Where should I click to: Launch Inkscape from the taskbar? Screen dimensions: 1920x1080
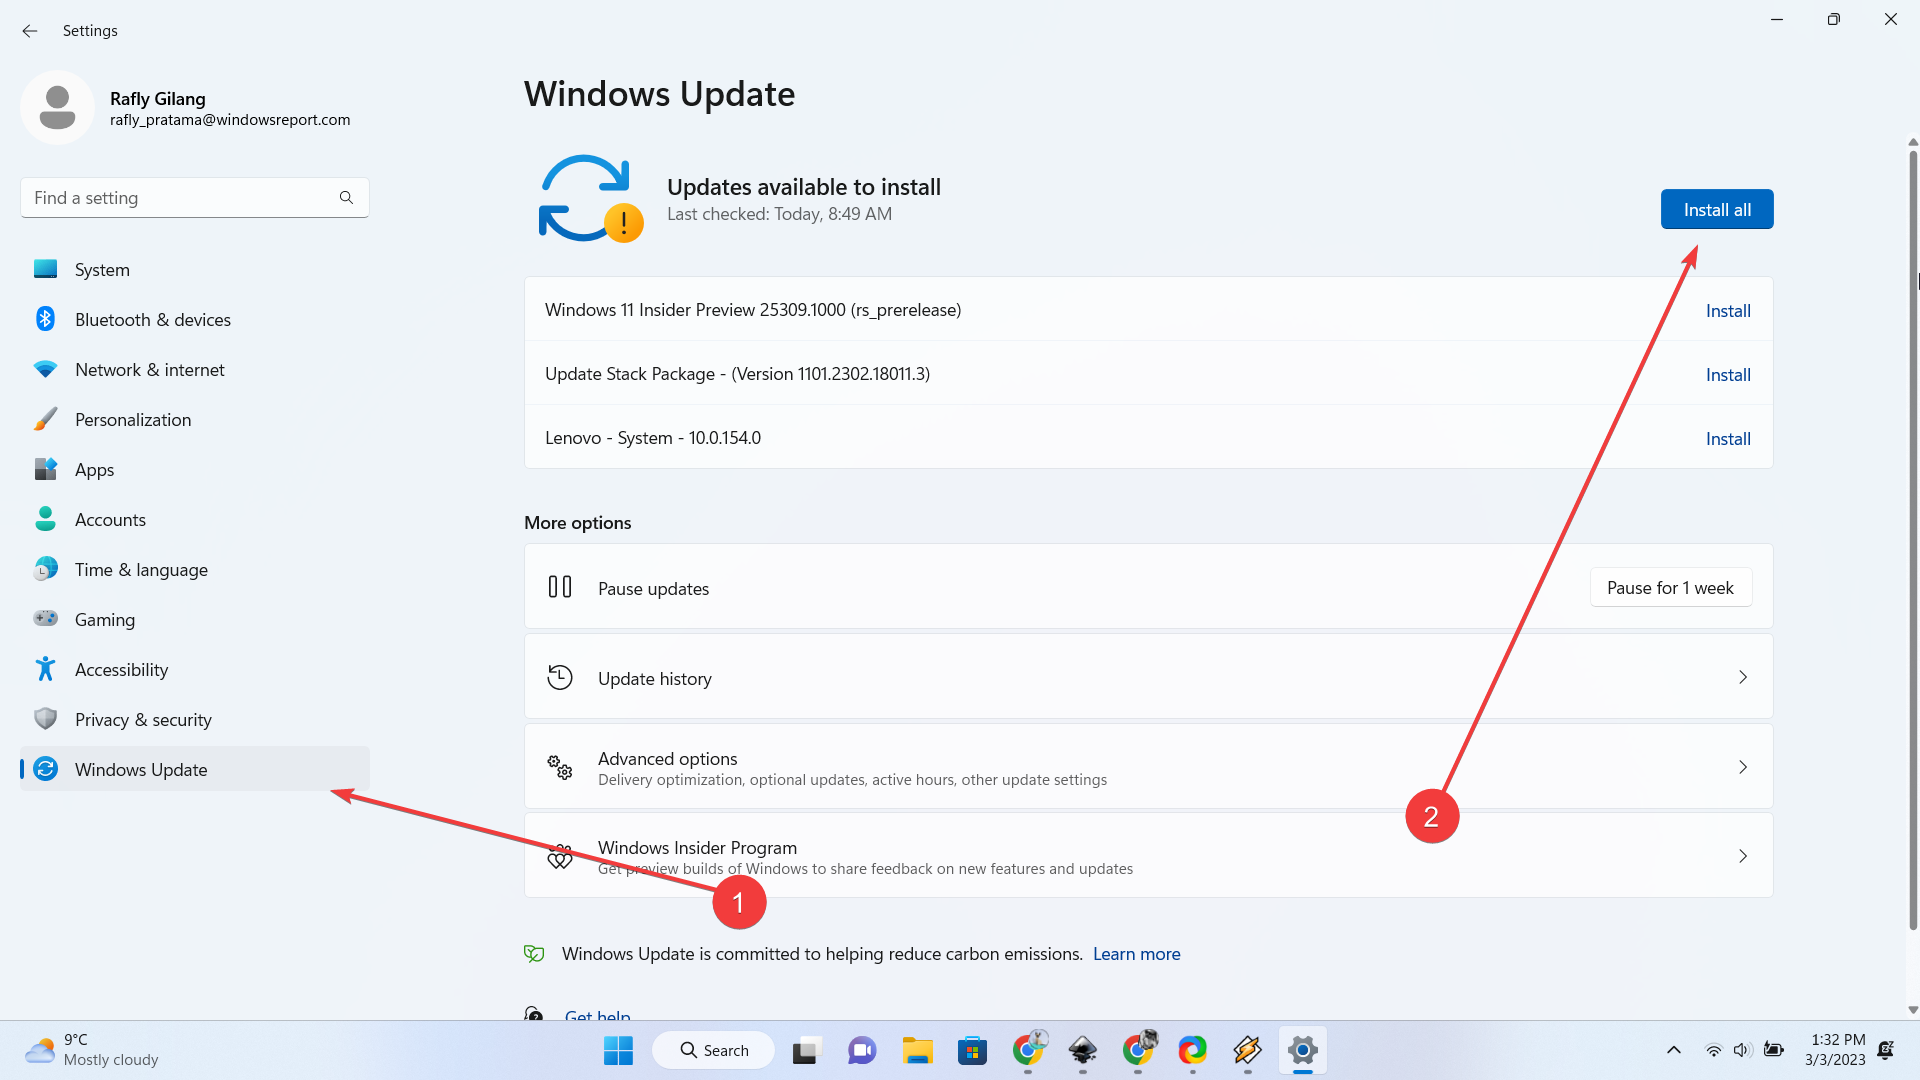tap(1083, 1050)
